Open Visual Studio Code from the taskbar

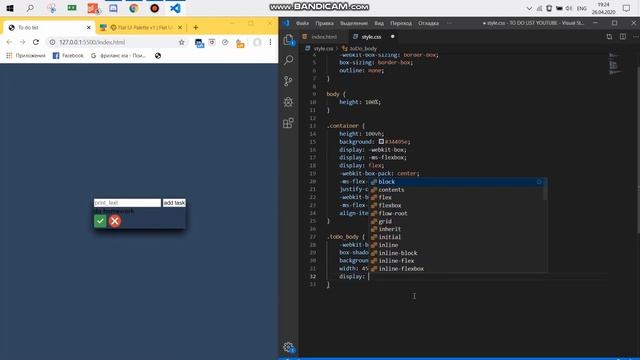pos(176,8)
